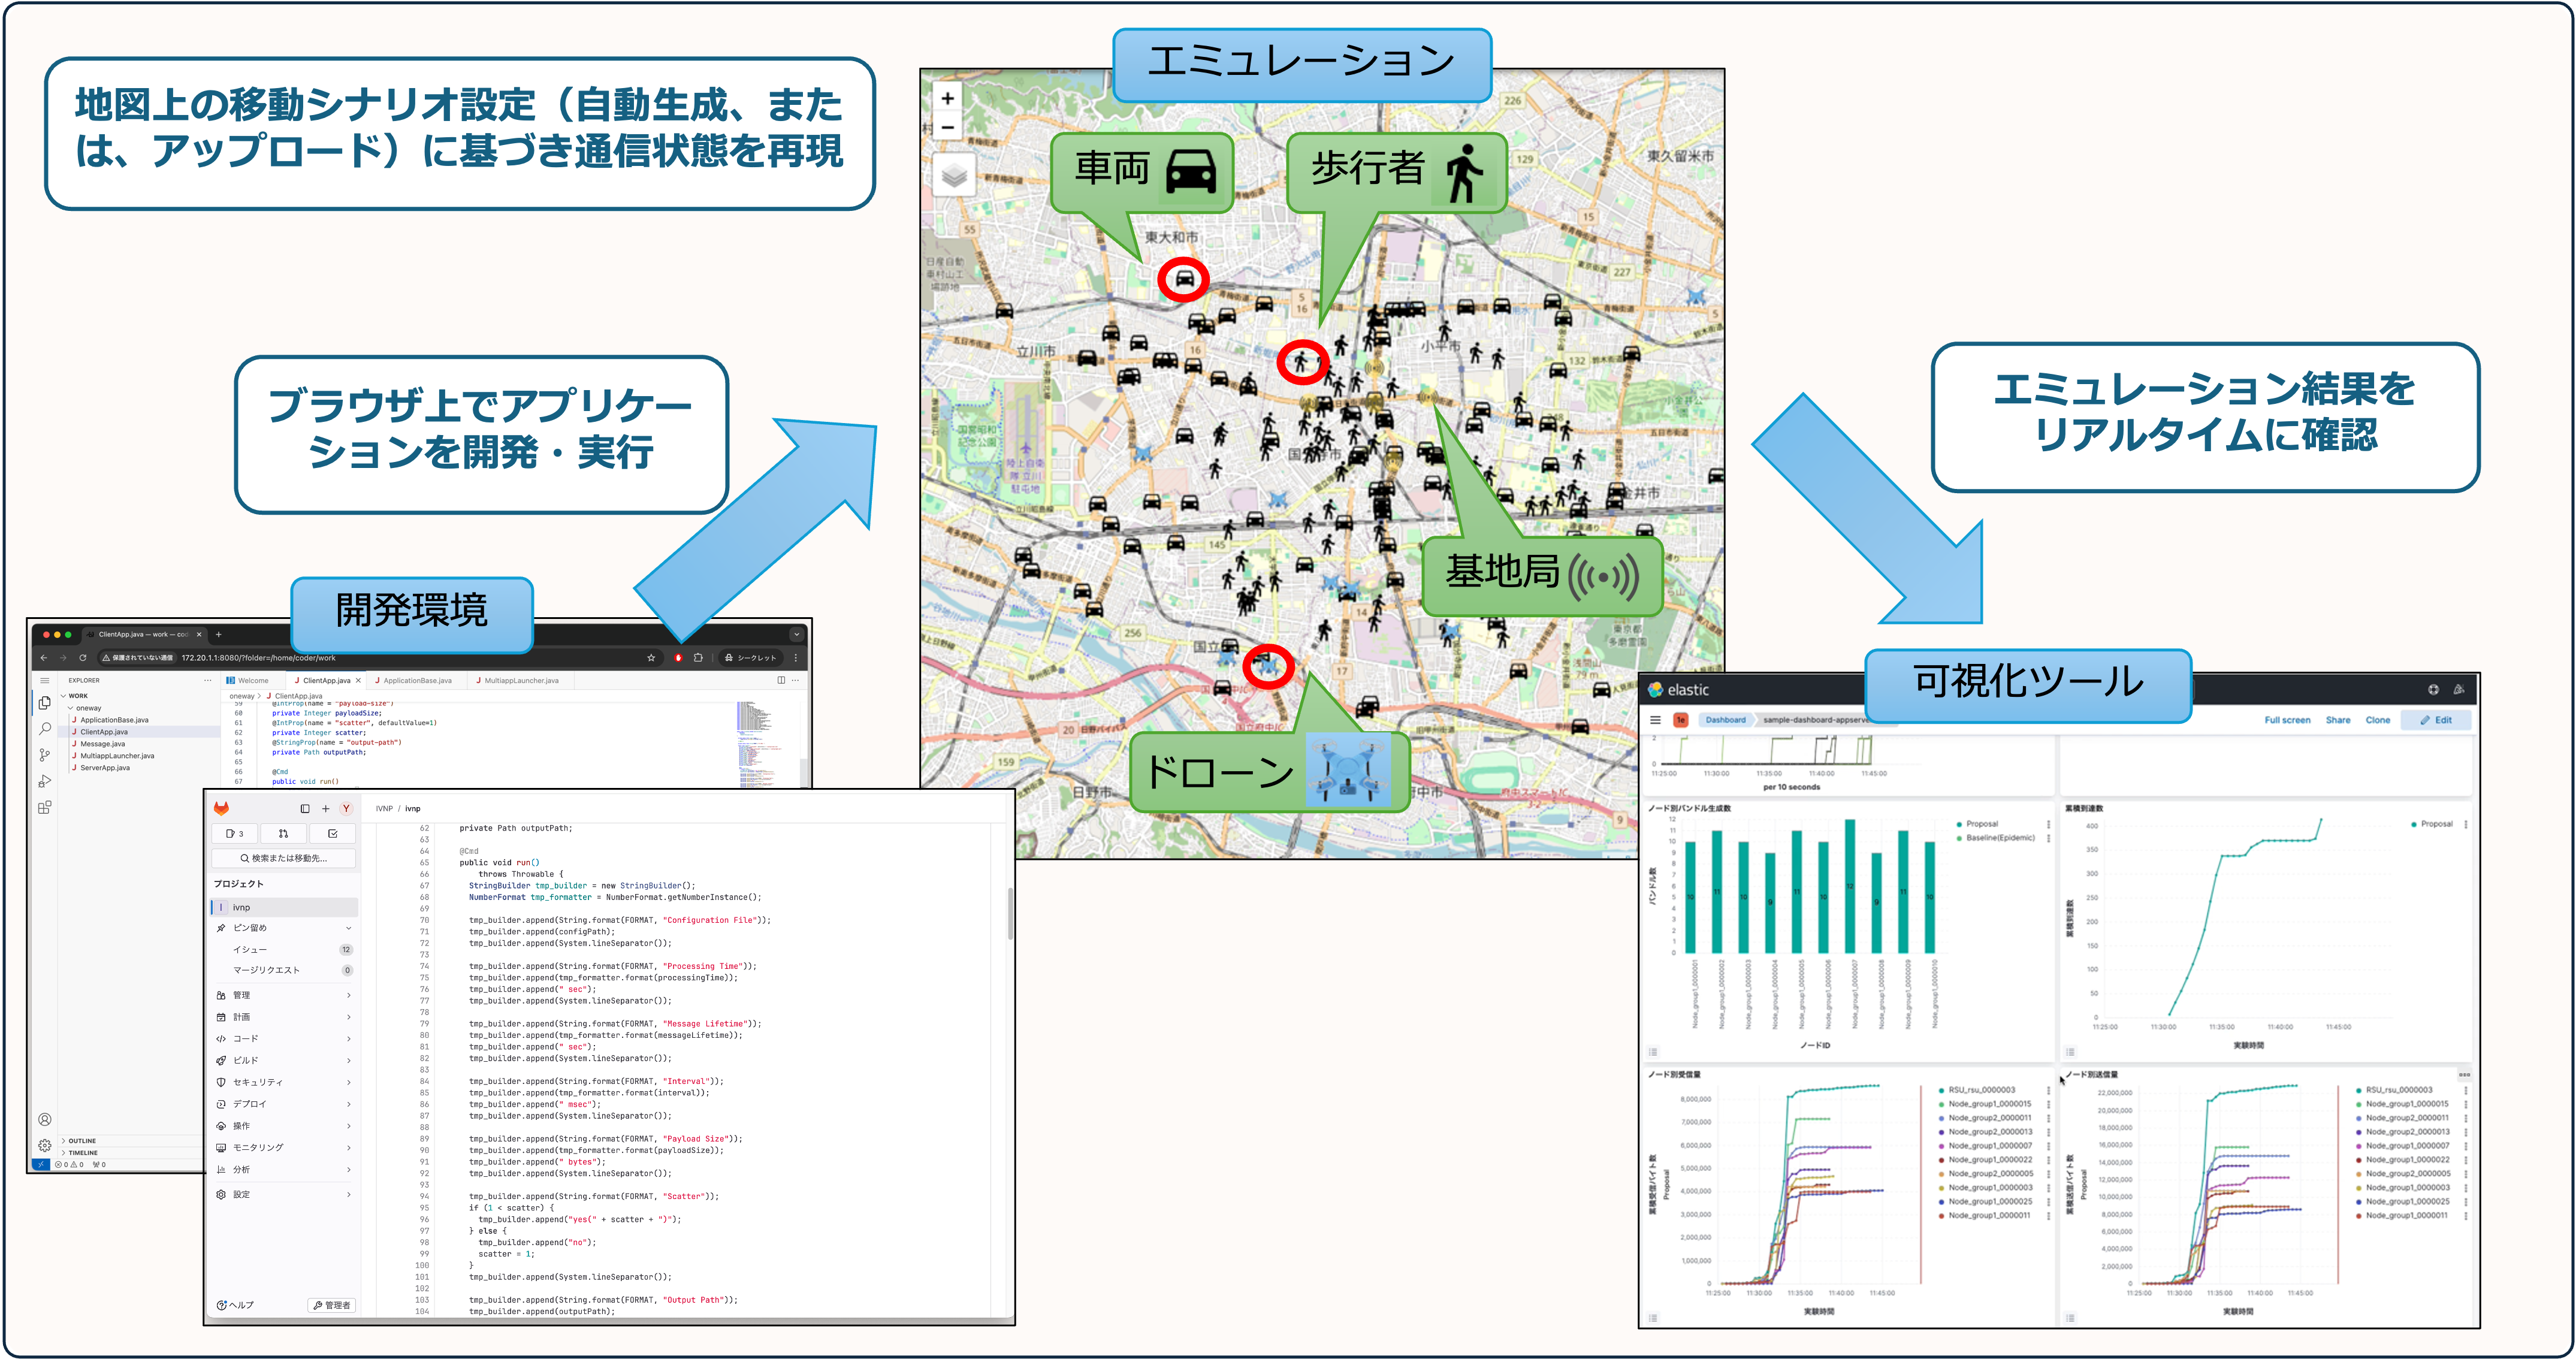Open Extensions view in VS Code activity bar
This screenshot has height=1359, width=2576.
[44, 807]
